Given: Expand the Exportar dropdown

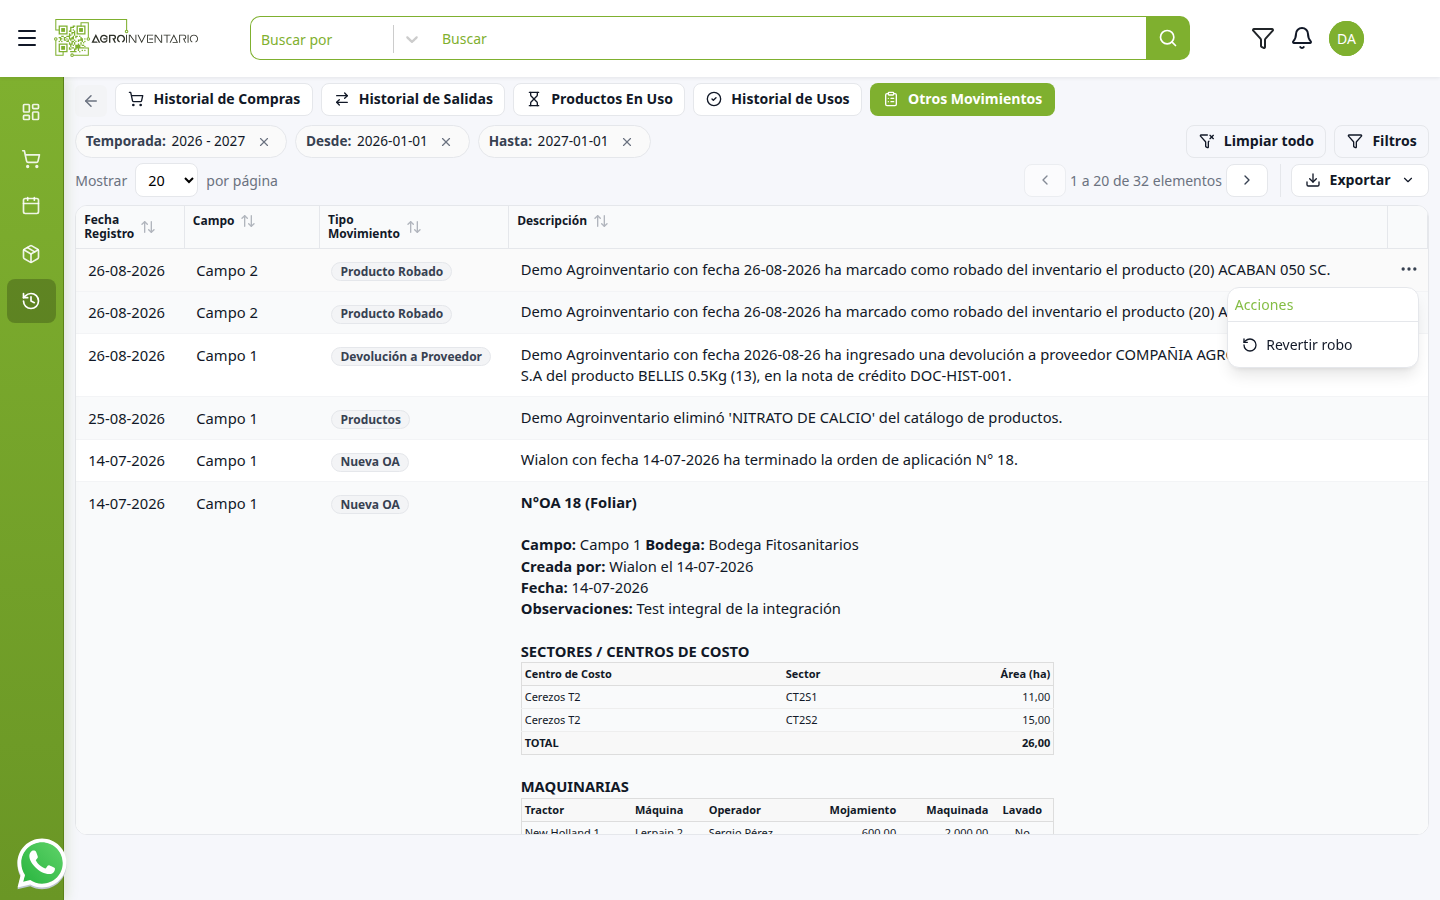Looking at the screenshot, I should [x=1360, y=180].
